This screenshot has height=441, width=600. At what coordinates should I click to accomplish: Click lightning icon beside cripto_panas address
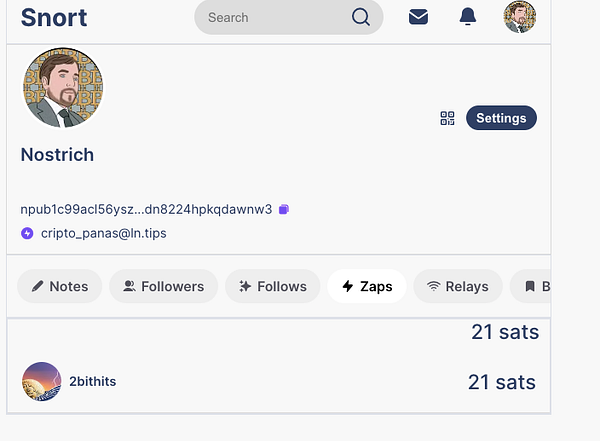[27, 233]
